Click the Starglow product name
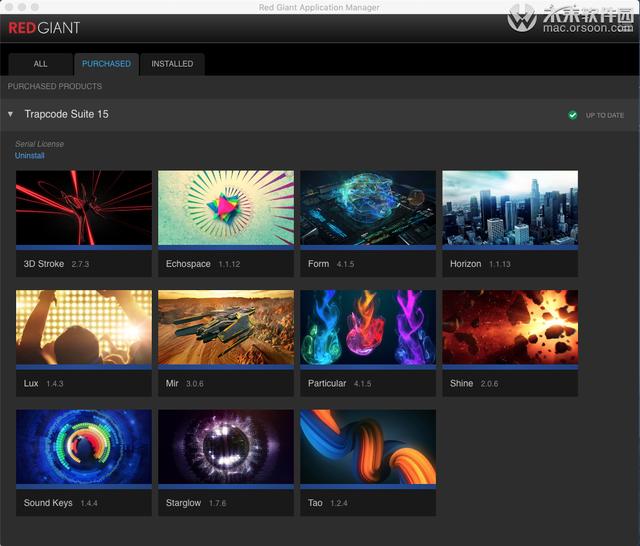The image size is (640, 546). click(183, 503)
